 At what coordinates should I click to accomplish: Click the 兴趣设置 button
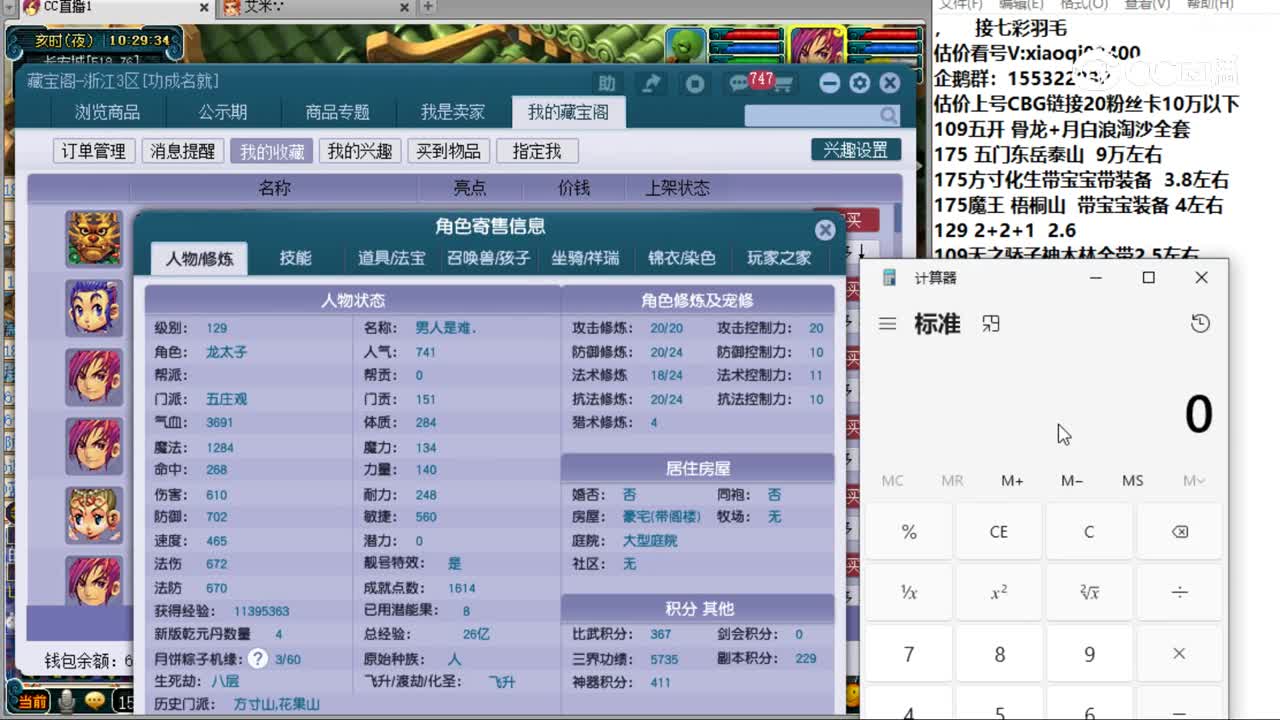click(855, 148)
